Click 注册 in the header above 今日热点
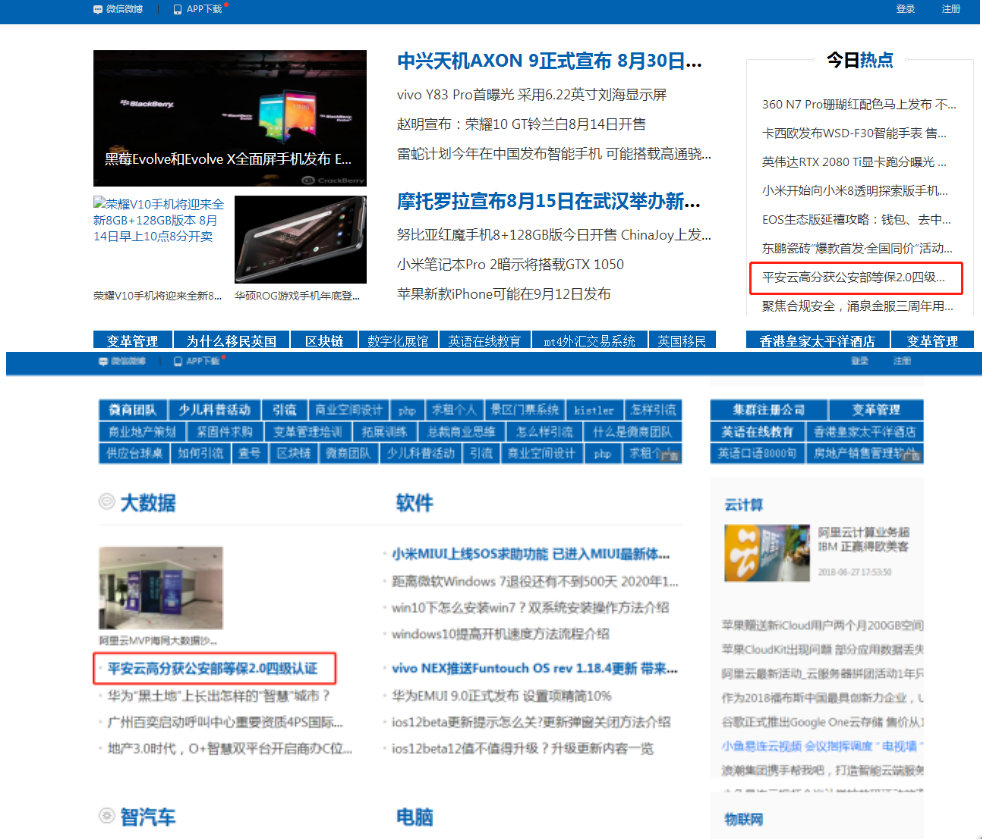Image resolution: width=983 pixels, height=840 pixels. tap(951, 9)
